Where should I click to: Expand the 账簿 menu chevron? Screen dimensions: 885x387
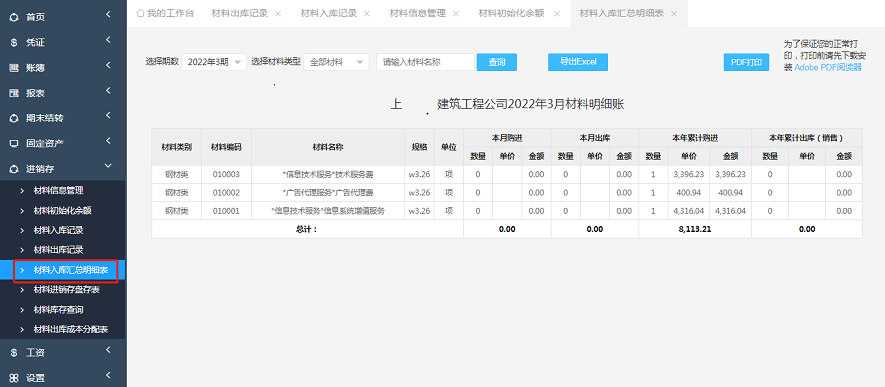(x=108, y=65)
